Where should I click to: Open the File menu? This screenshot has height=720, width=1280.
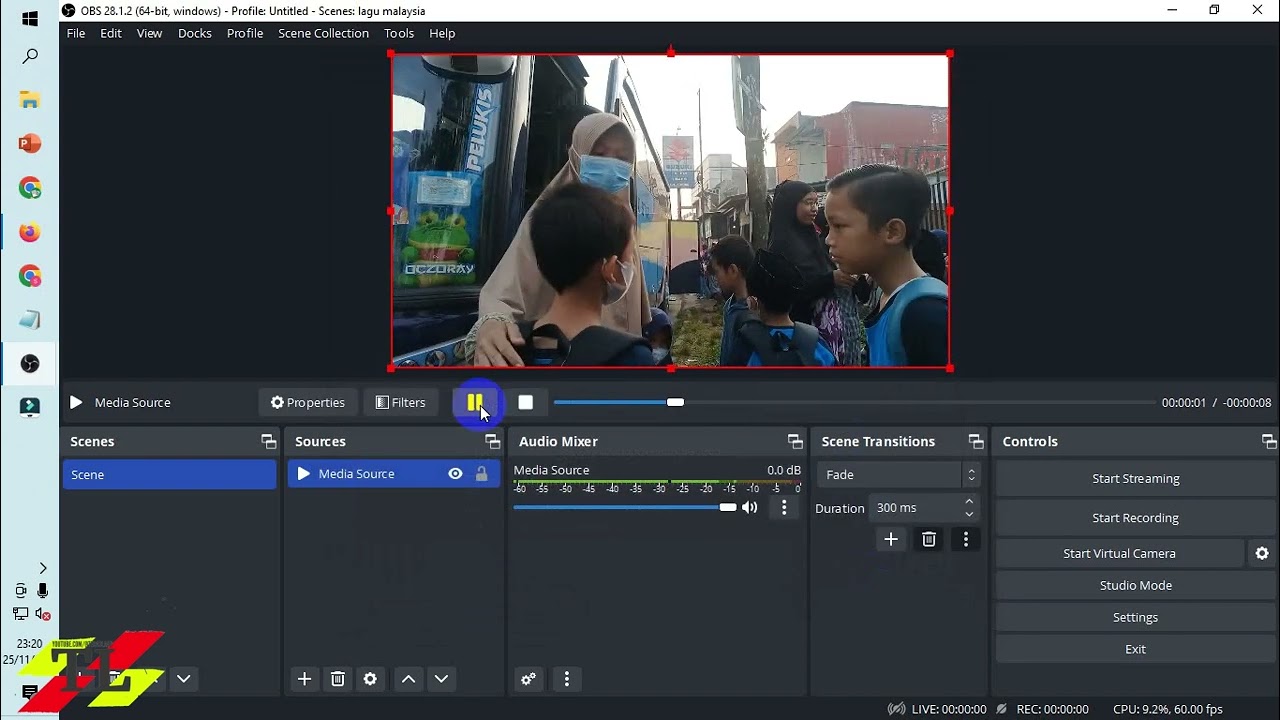point(76,33)
